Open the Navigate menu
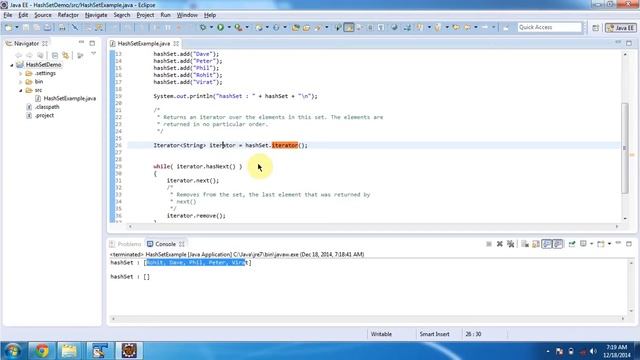The height and width of the screenshot is (360, 640). click(96, 15)
